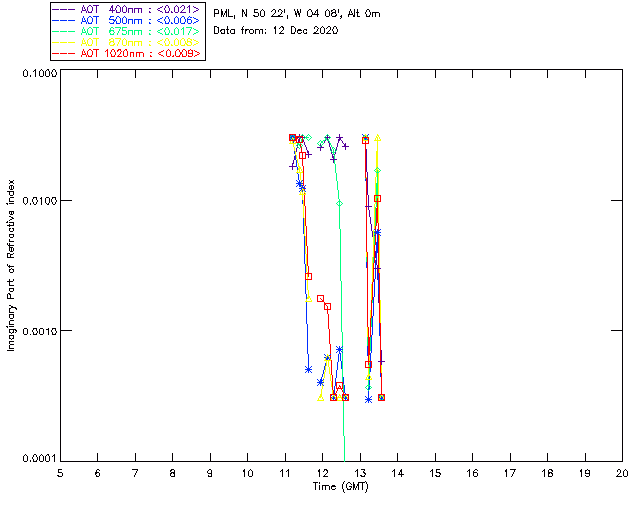This screenshot has width=640, height=512.
Task: Click the x-axis tick label '12'
Action: tap(322, 473)
